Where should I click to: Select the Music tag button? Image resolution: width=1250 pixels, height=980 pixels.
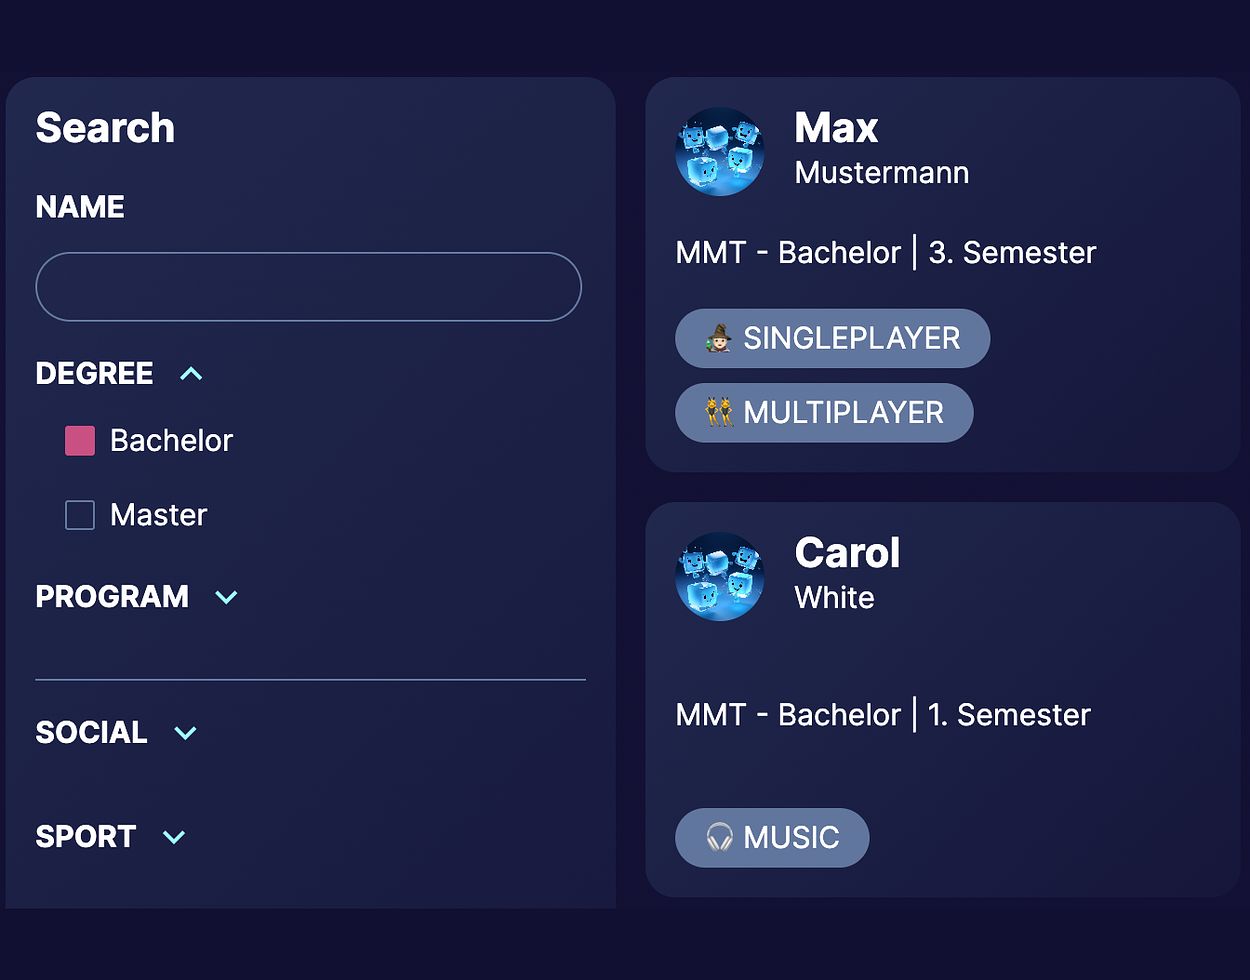772,837
